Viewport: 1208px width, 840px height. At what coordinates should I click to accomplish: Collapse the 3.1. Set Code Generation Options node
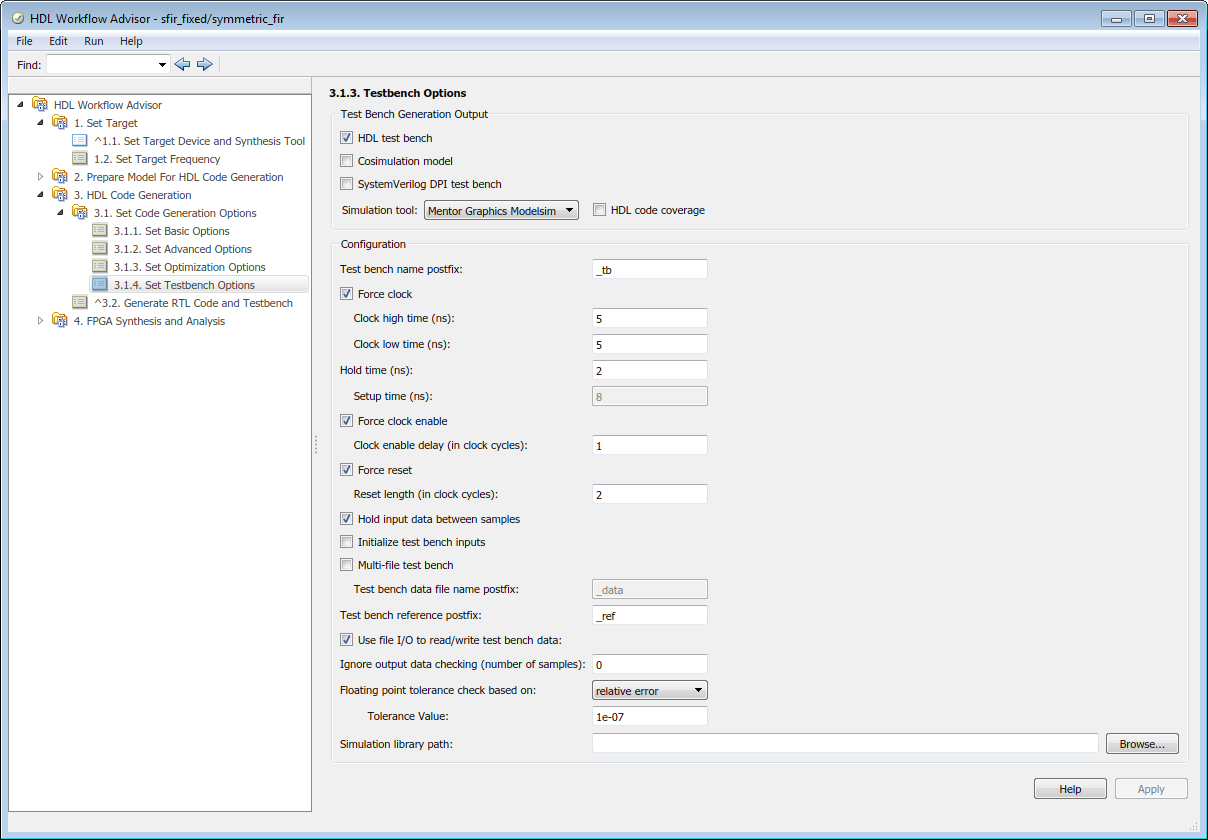pyautogui.click(x=61, y=212)
